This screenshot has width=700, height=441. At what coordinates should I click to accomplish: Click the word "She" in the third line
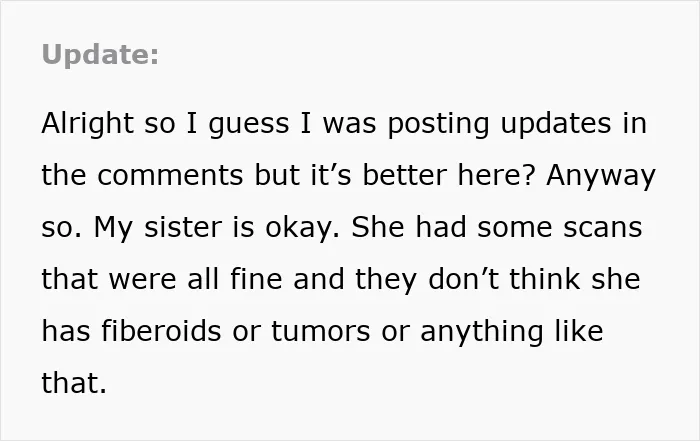(x=378, y=227)
